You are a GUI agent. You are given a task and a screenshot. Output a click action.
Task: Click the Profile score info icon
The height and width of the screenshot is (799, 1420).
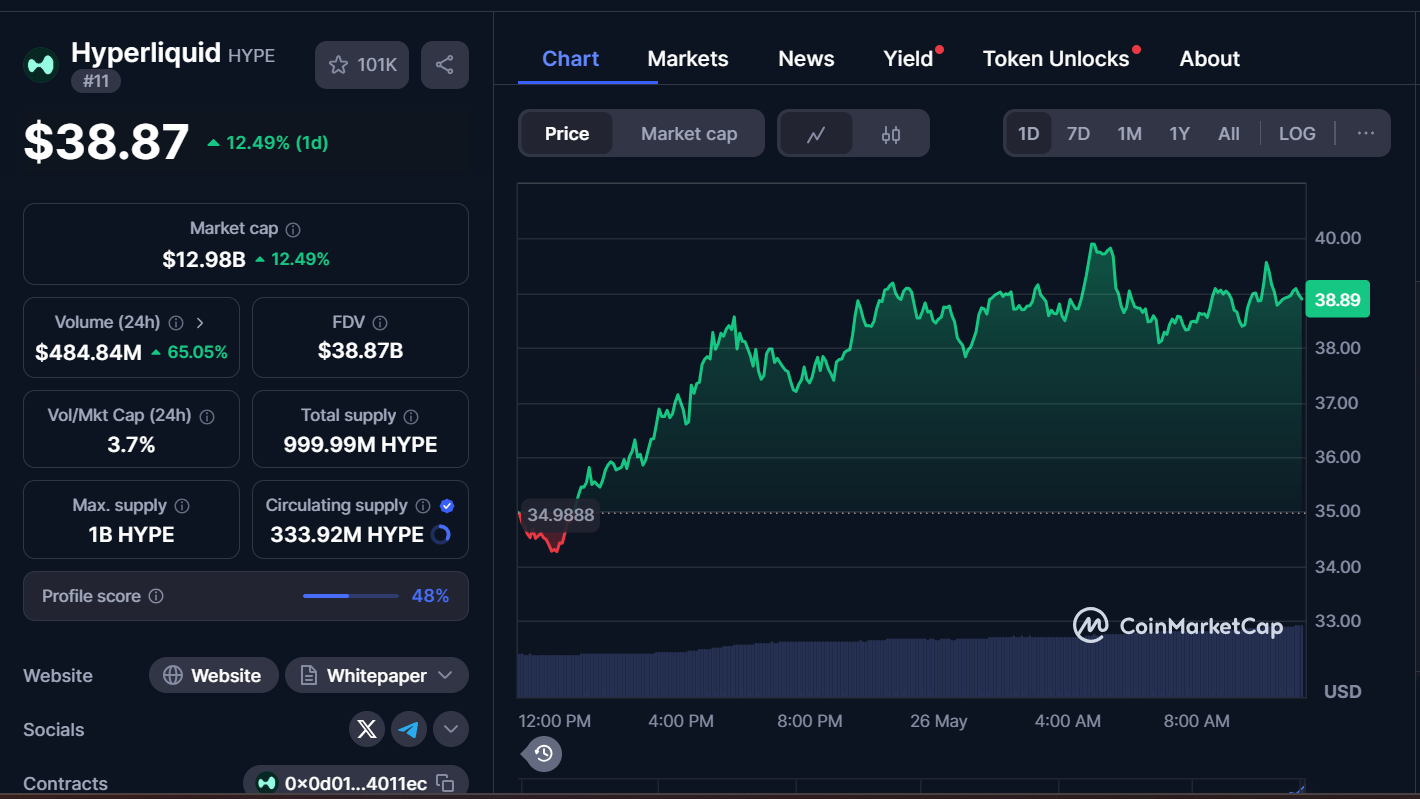pos(156,596)
